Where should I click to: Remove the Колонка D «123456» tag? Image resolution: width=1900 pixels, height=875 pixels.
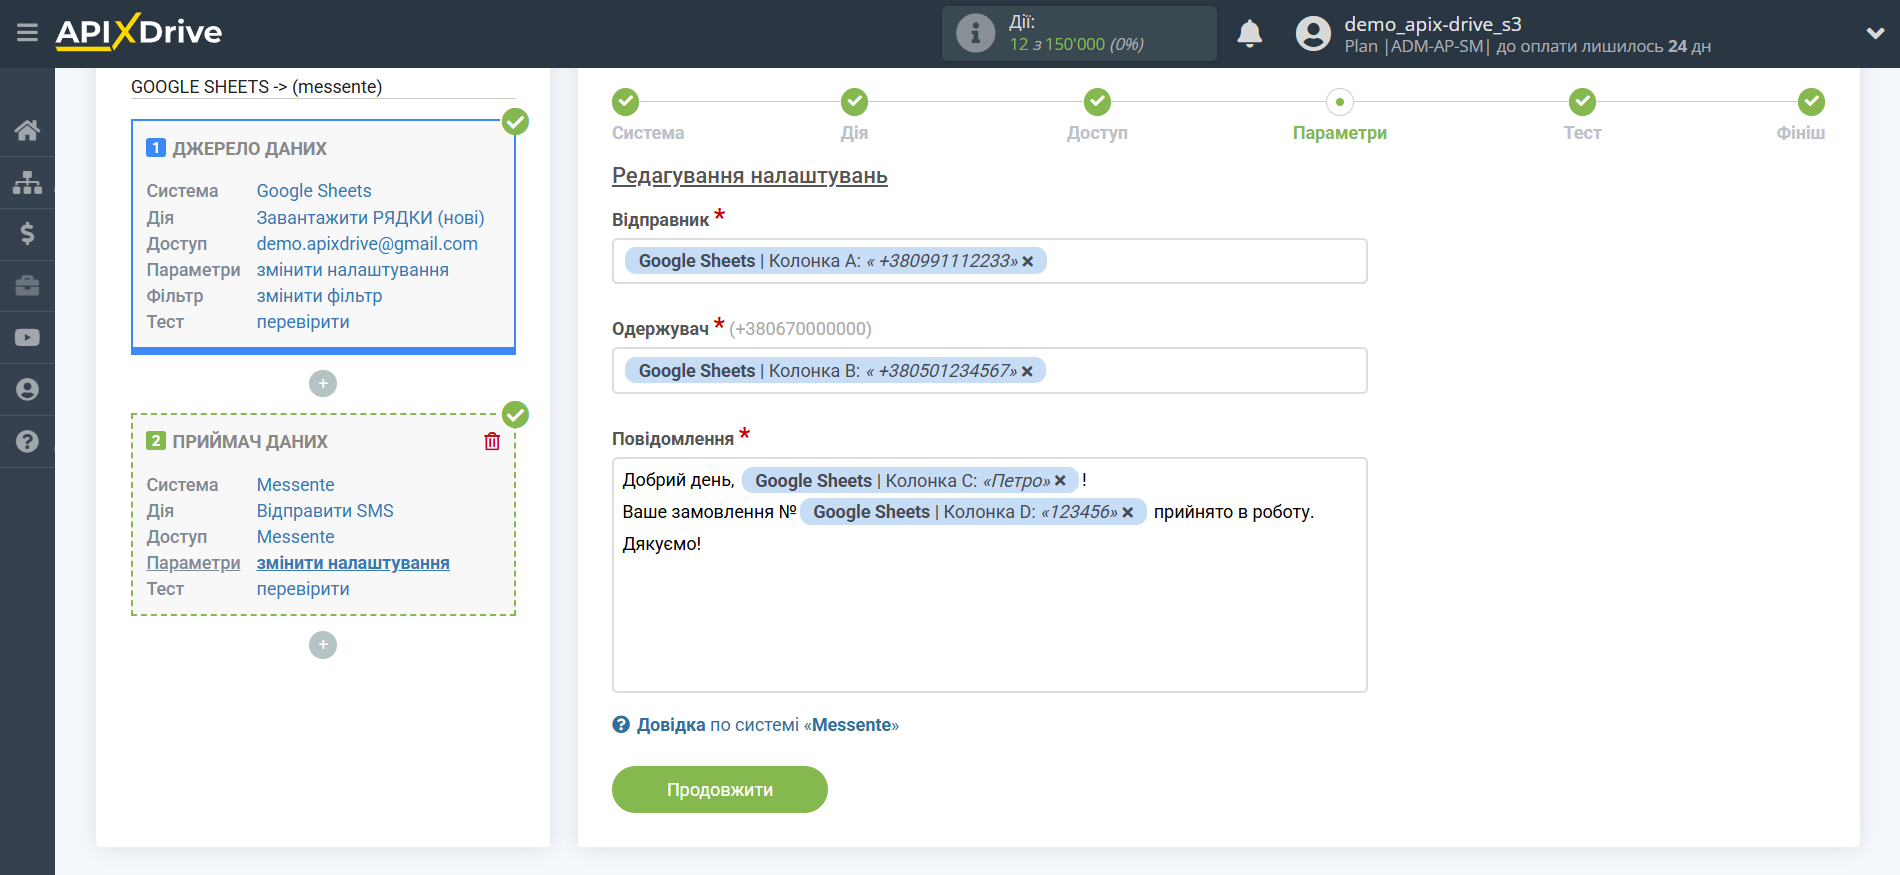(1127, 513)
